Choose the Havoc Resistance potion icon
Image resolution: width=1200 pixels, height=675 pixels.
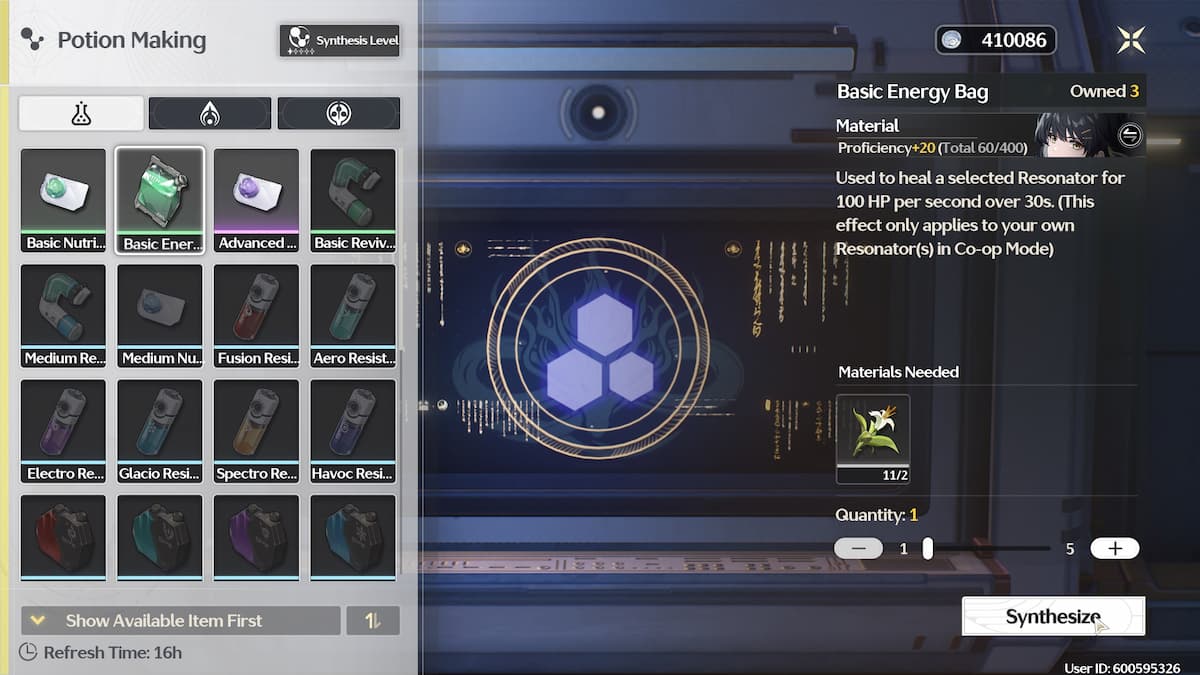coord(353,429)
